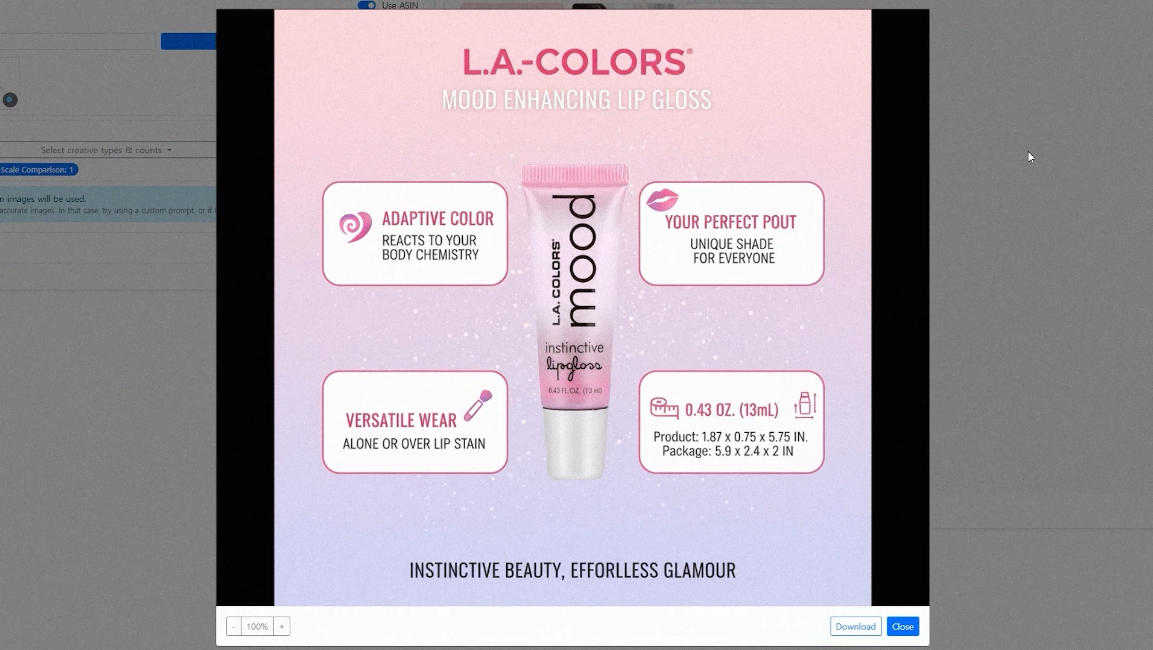
Task: Click the blue info banner about images
Action: [108, 204]
